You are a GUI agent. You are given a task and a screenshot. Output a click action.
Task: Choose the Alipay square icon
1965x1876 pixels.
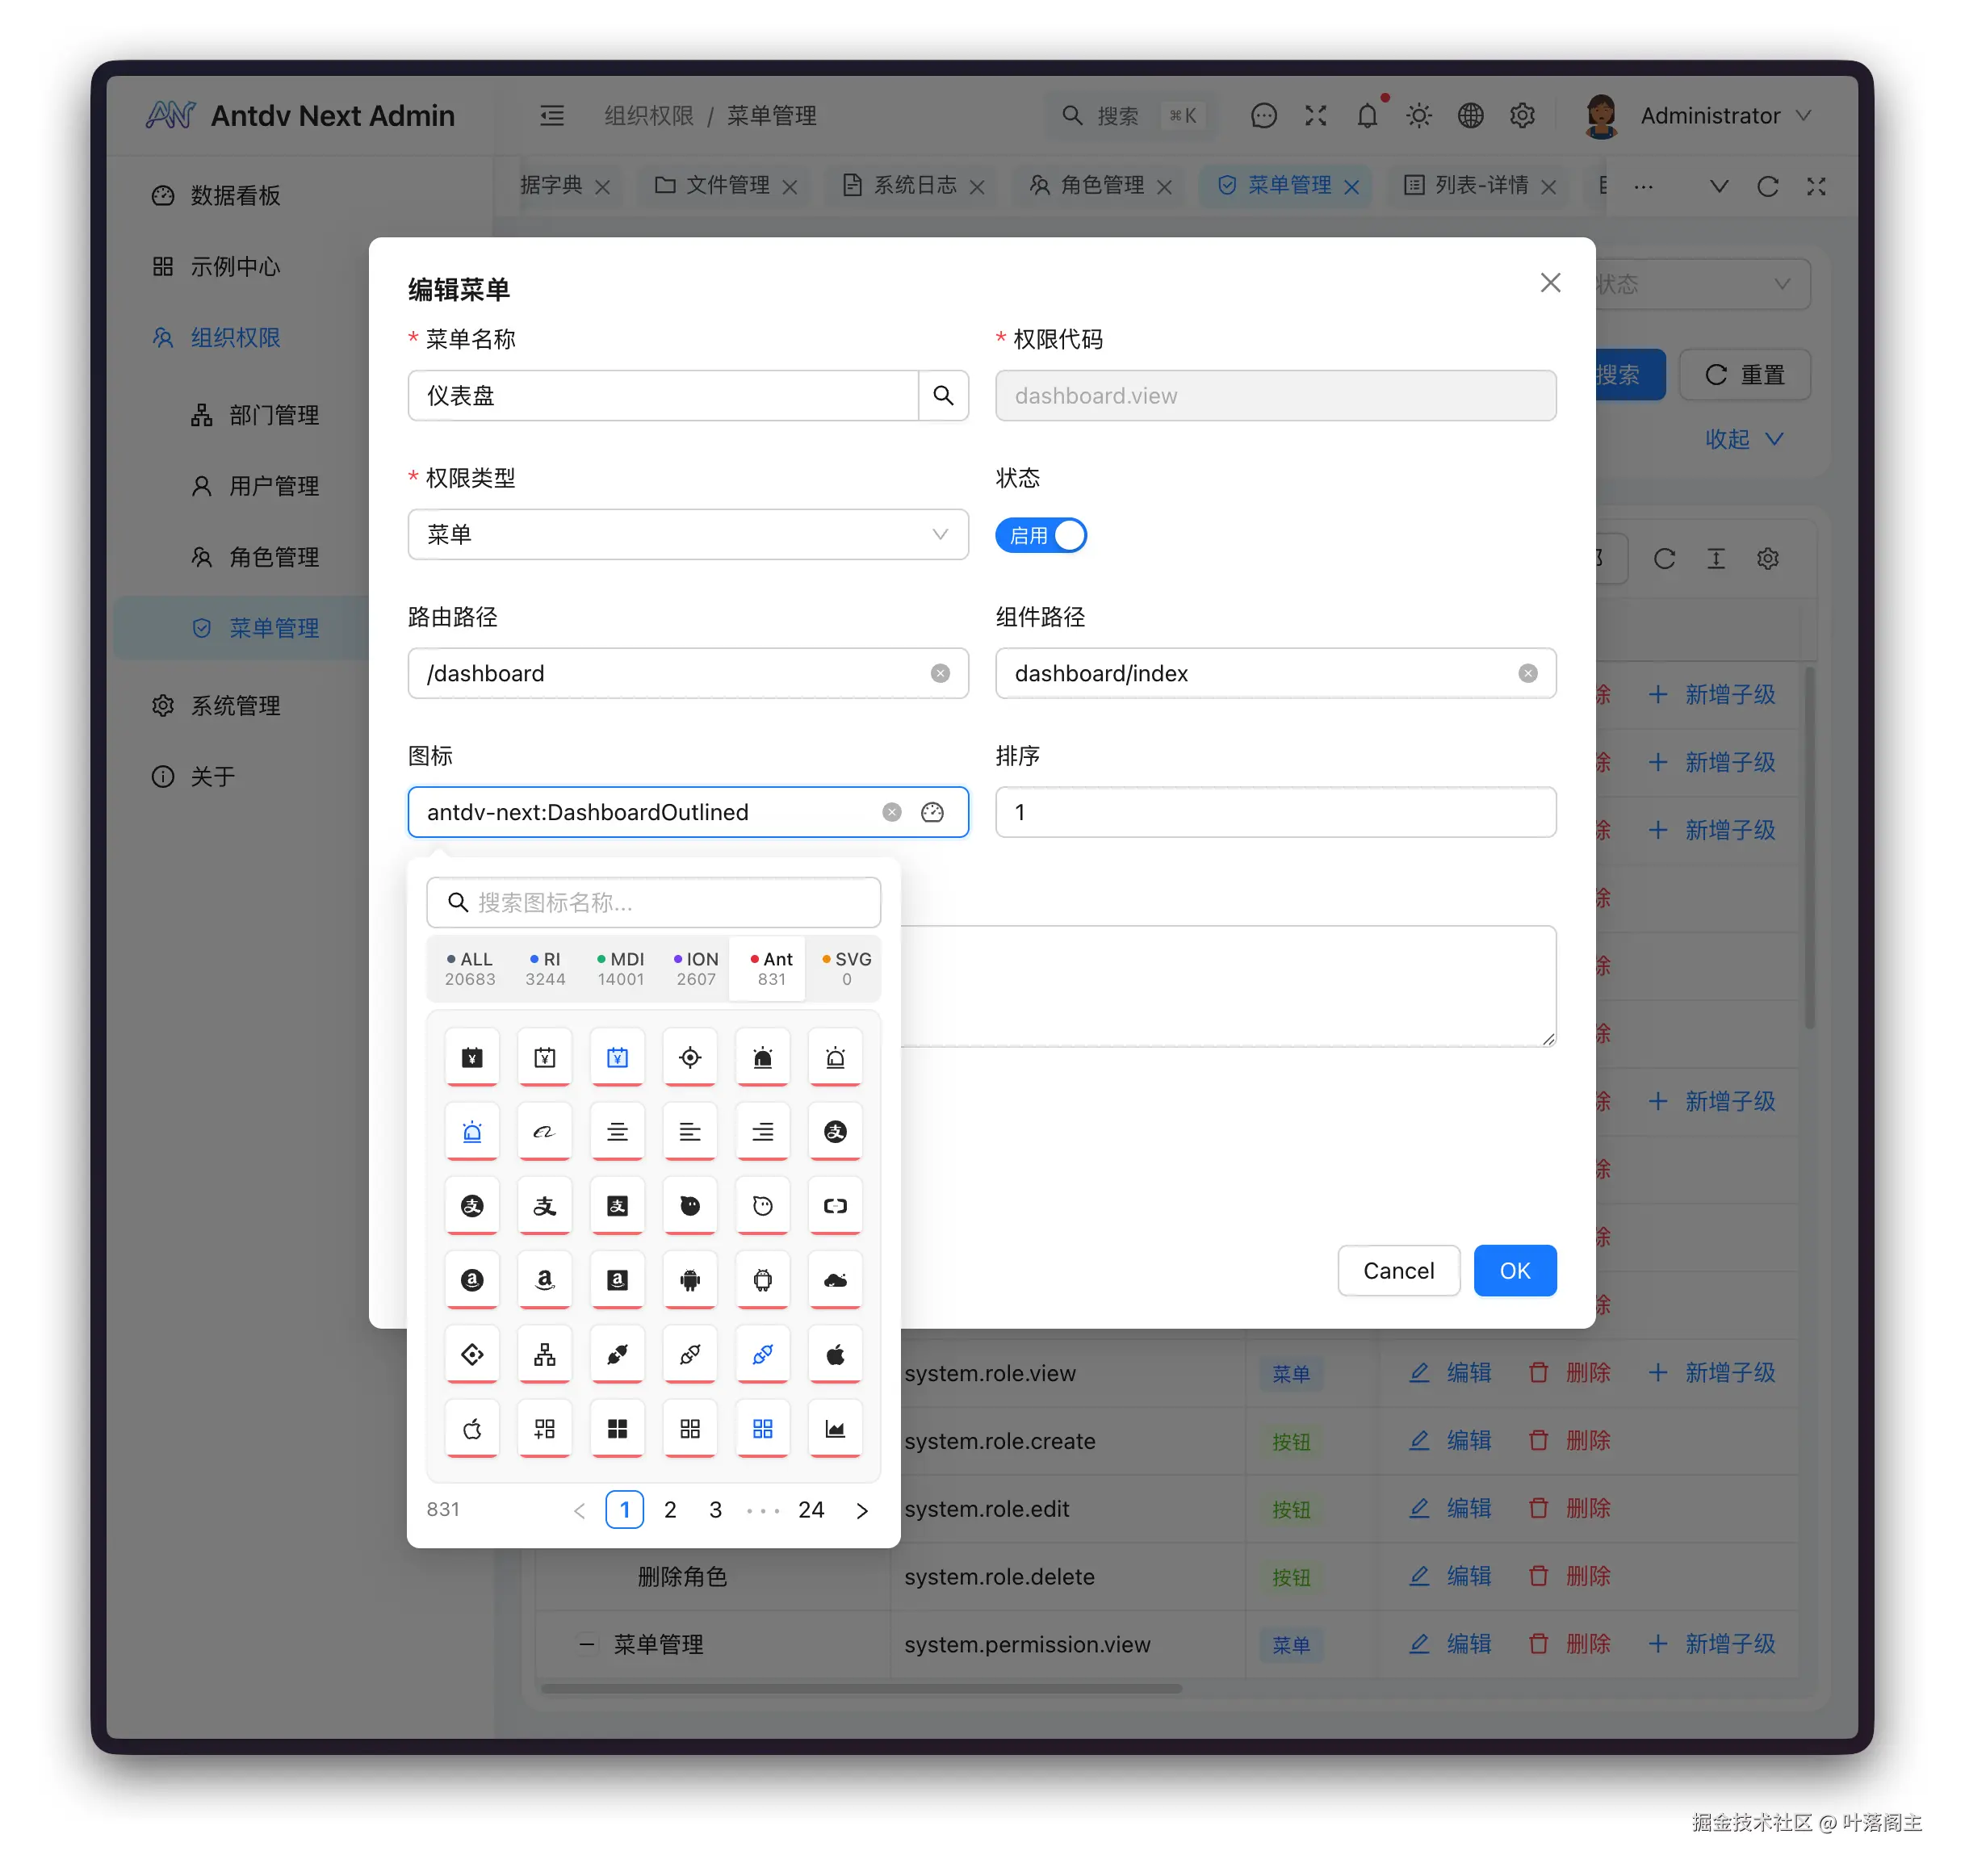[x=617, y=1206]
